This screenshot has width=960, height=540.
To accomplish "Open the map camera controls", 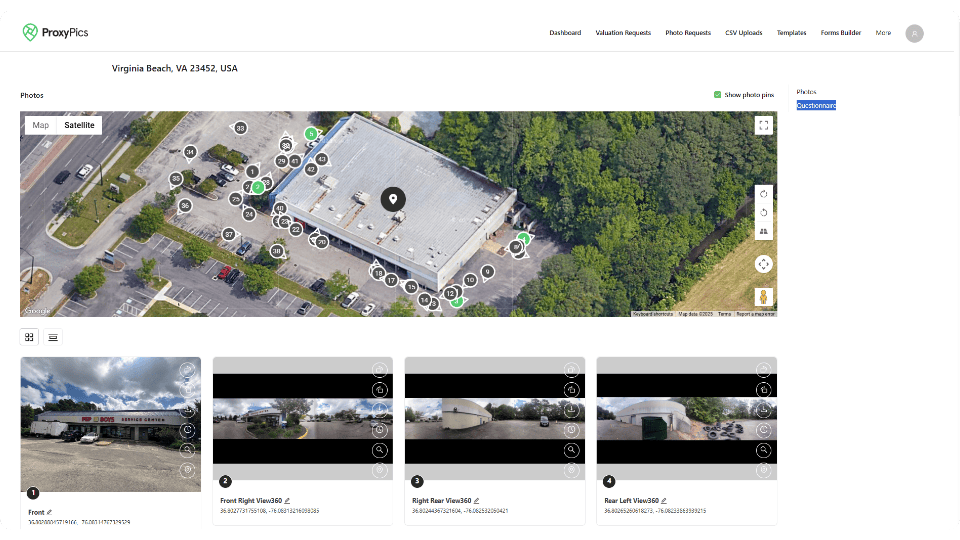I will tap(764, 264).
